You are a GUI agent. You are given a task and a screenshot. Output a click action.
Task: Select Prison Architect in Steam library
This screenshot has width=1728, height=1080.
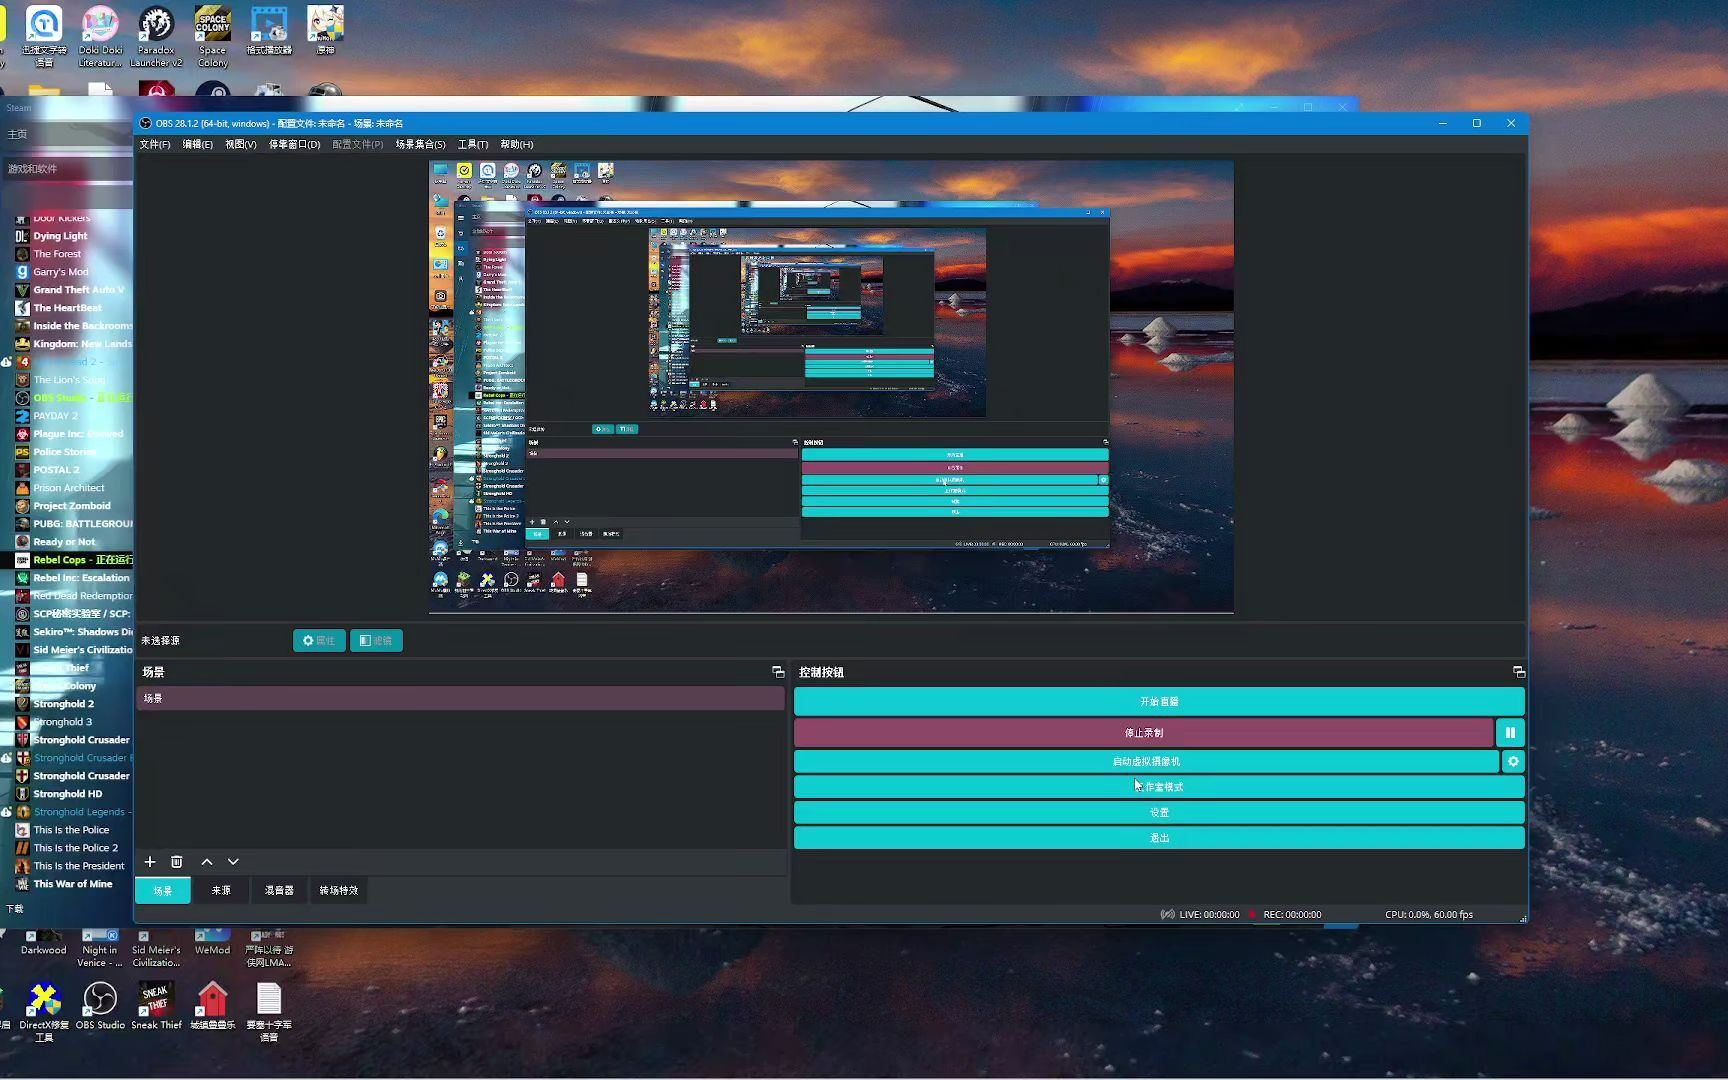coord(68,488)
